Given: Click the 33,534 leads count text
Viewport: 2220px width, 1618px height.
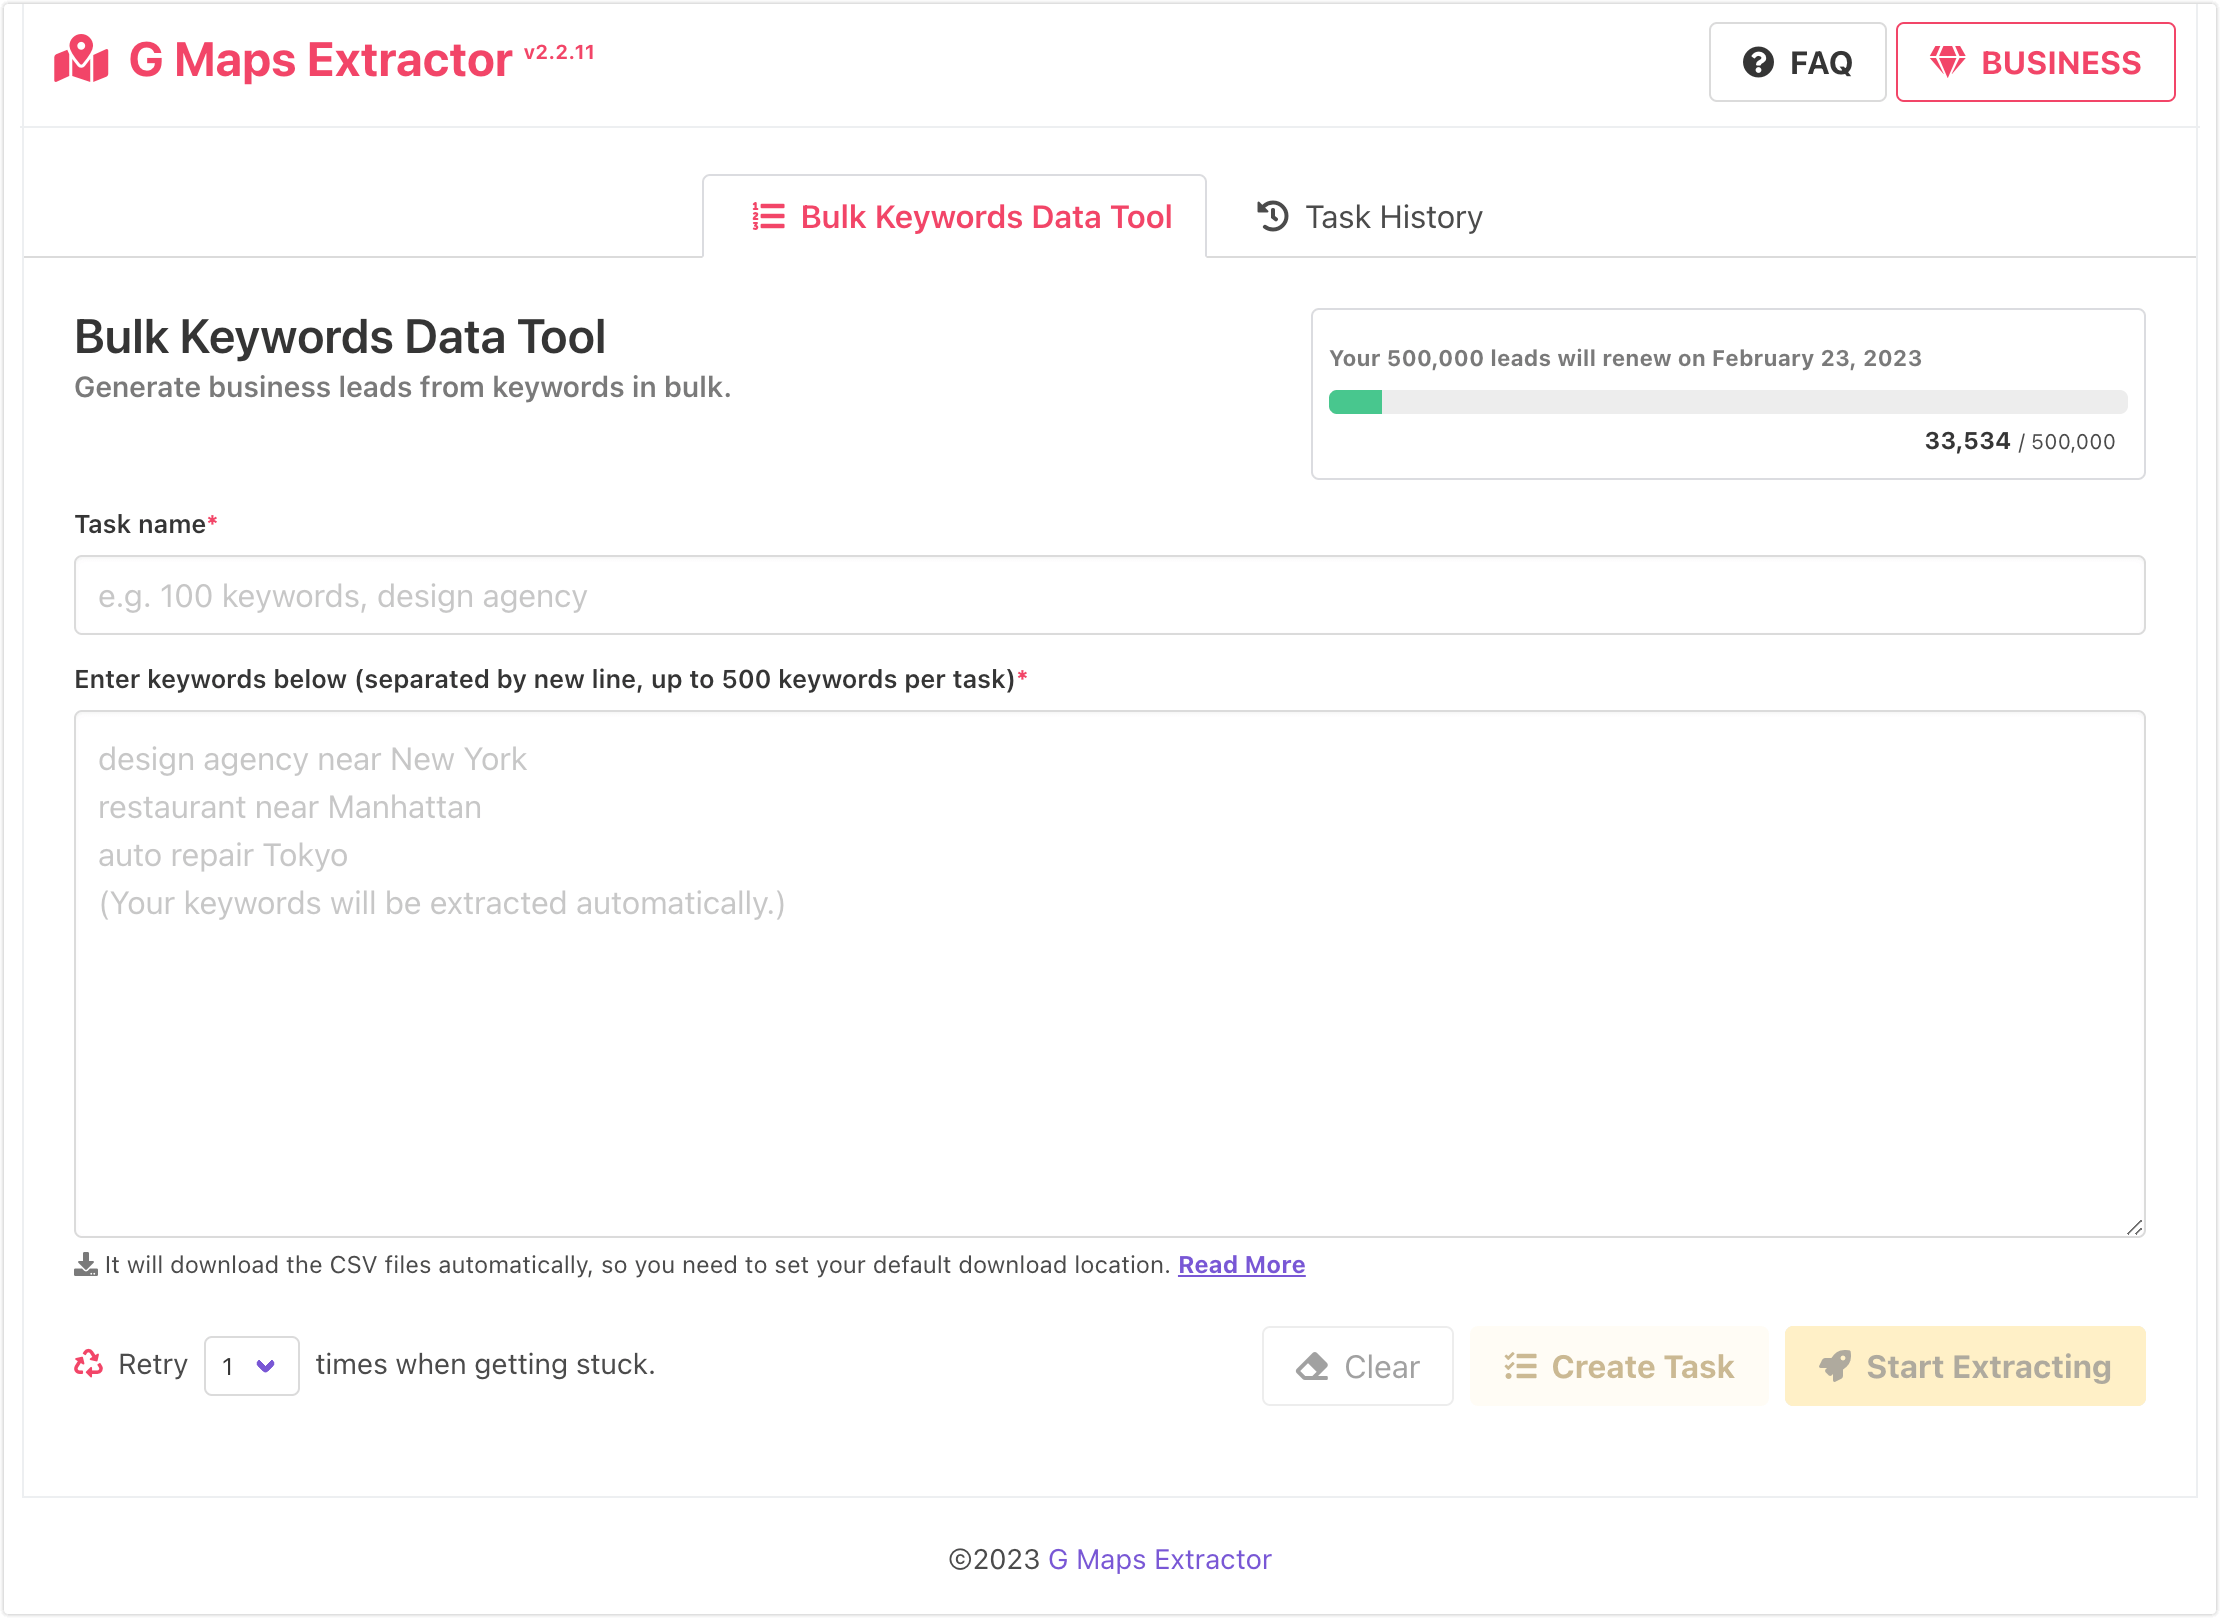Looking at the screenshot, I should [1967, 441].
